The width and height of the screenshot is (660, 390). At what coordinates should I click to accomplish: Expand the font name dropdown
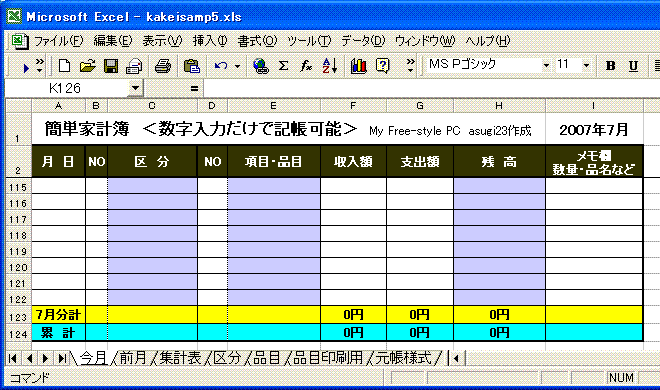[546, 66]
